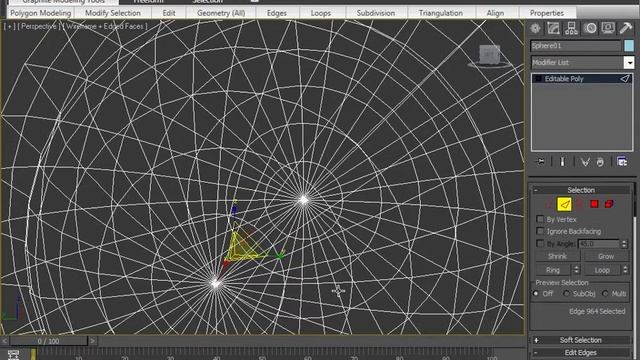640x360 pixels.
Task: Click Ring spinner arrows
Action: click(576, 269)
